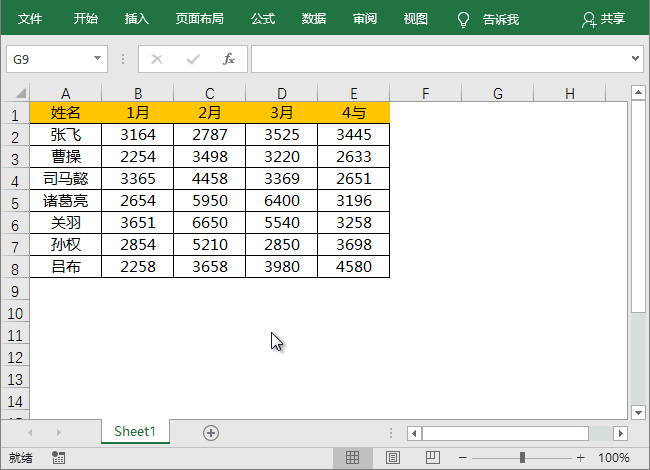Click the cancel X formula icon
The height and width of the screenshot is (470, 650).
157,59
